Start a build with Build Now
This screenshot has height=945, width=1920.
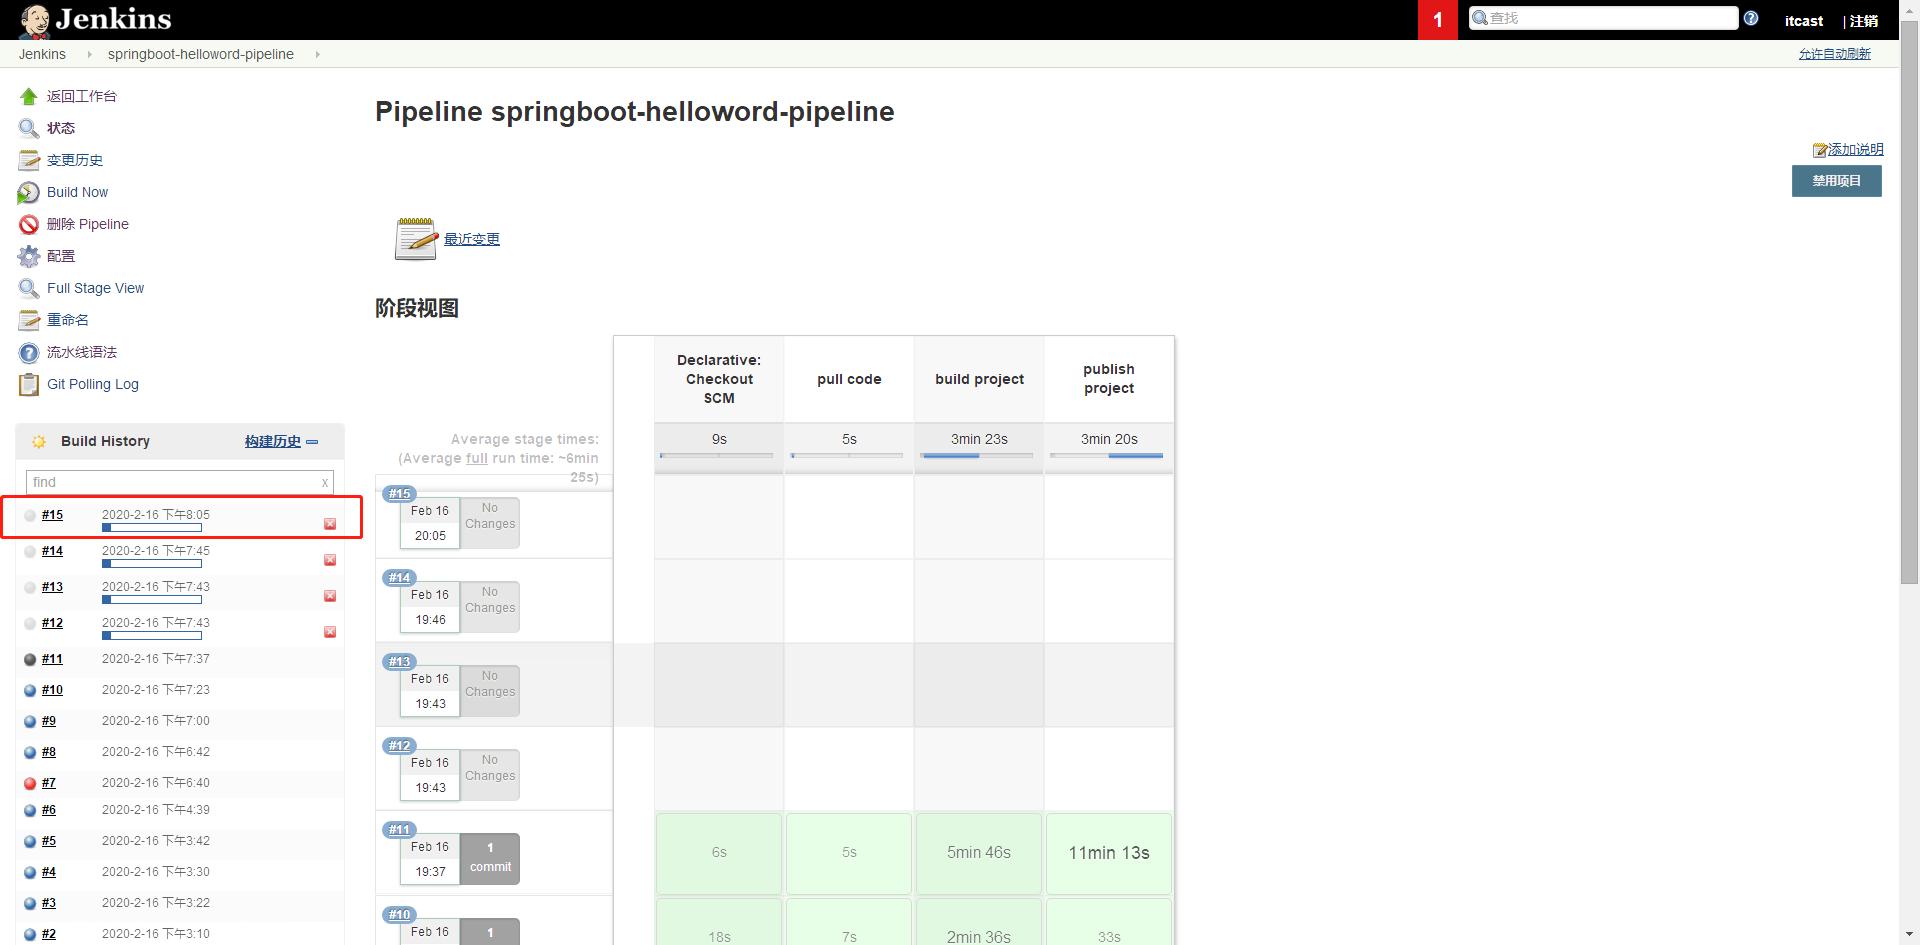click(77, 193)
